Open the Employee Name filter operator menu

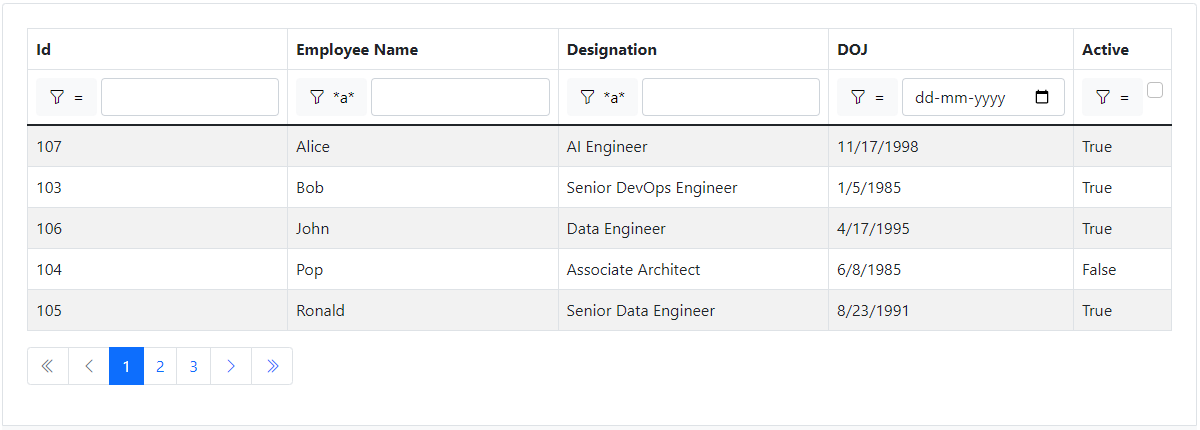pos(332,97)
